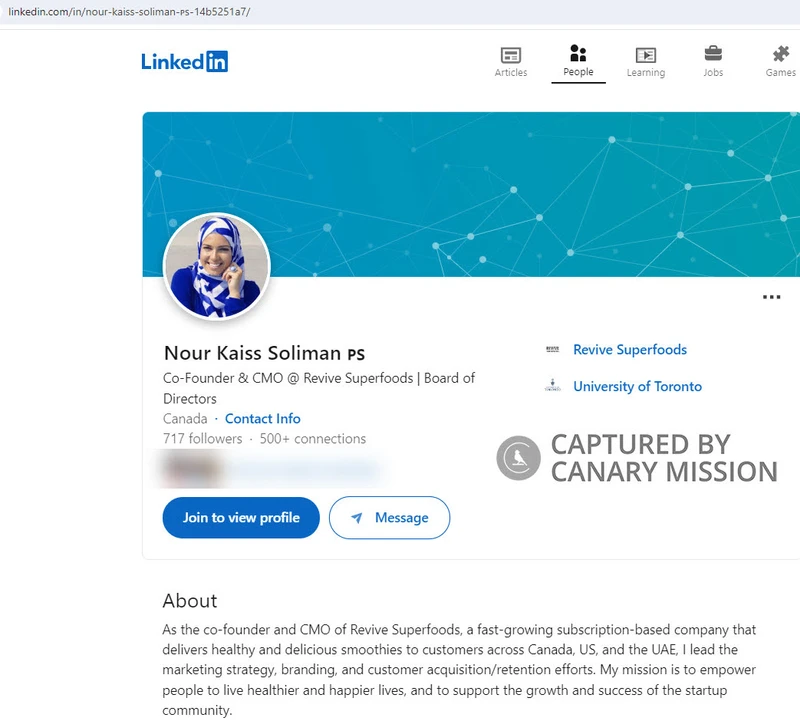Viewport: 800px width, 721px height.
Task: Click the Join to view profile button
Action: (241, 517)
